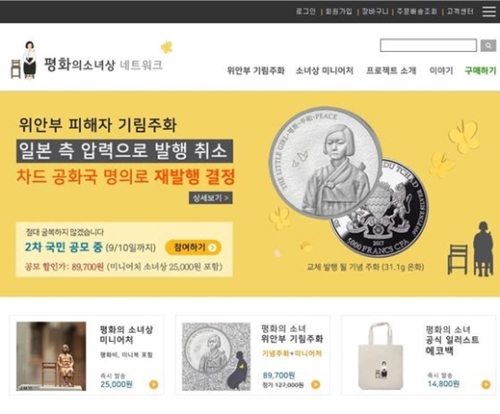Open the hamburger menu icon

point(489,11)
